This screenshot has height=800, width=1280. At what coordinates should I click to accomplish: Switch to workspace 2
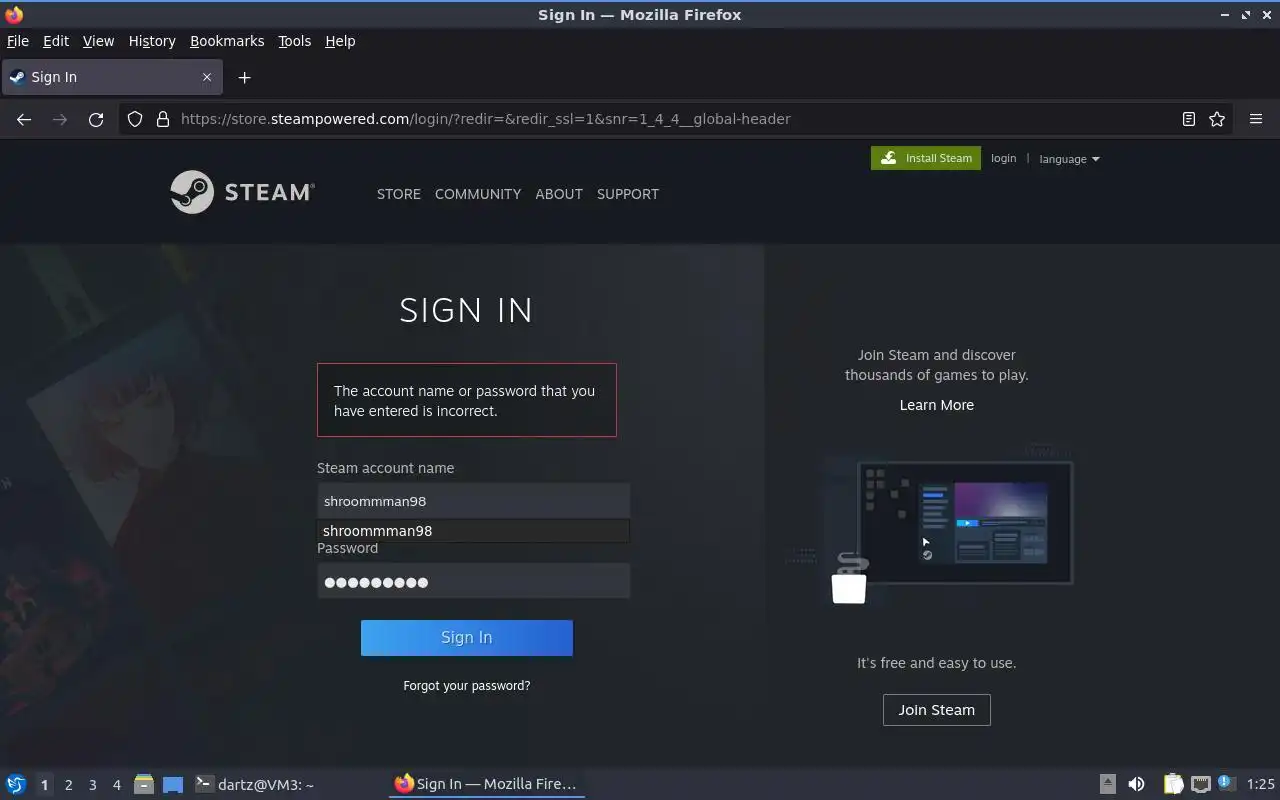coord(68,785)
